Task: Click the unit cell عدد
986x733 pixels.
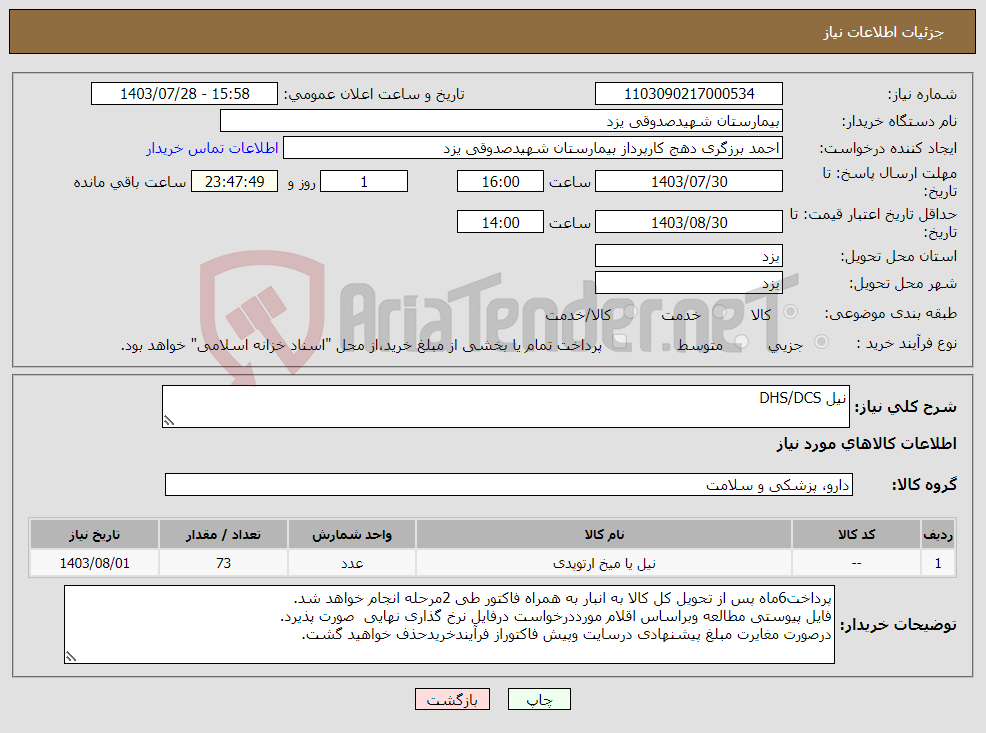Action: (x=352, y=563)
